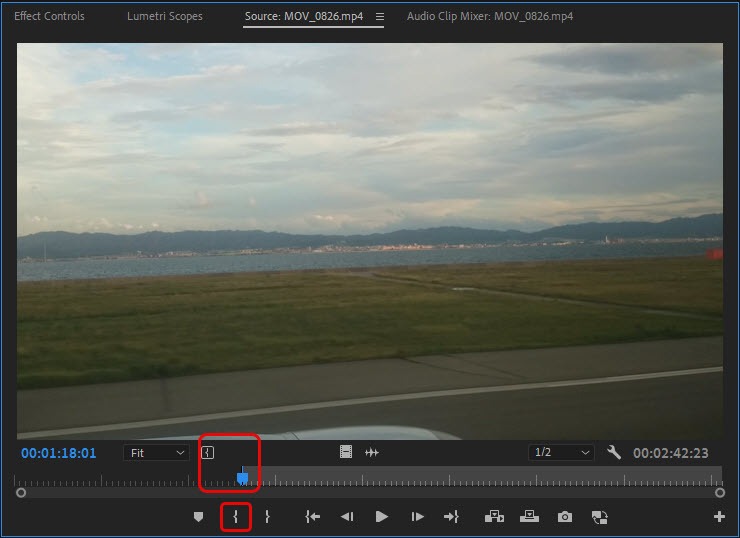Image resolution: width=740 pixels, height=538 pixels.
Task: Click the Add Marker icon
Action: pyautogui.click(x=198, y=517)
